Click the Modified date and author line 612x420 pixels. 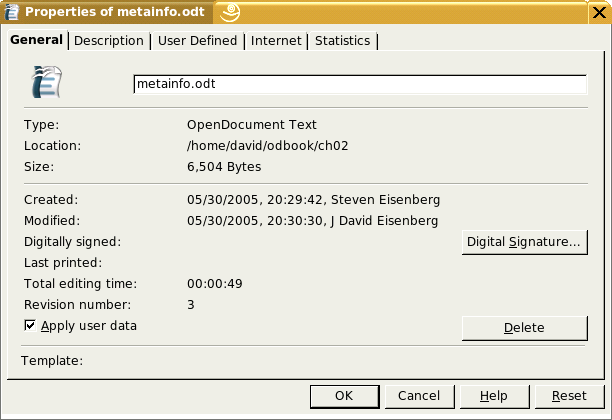[x=312, y=221]
